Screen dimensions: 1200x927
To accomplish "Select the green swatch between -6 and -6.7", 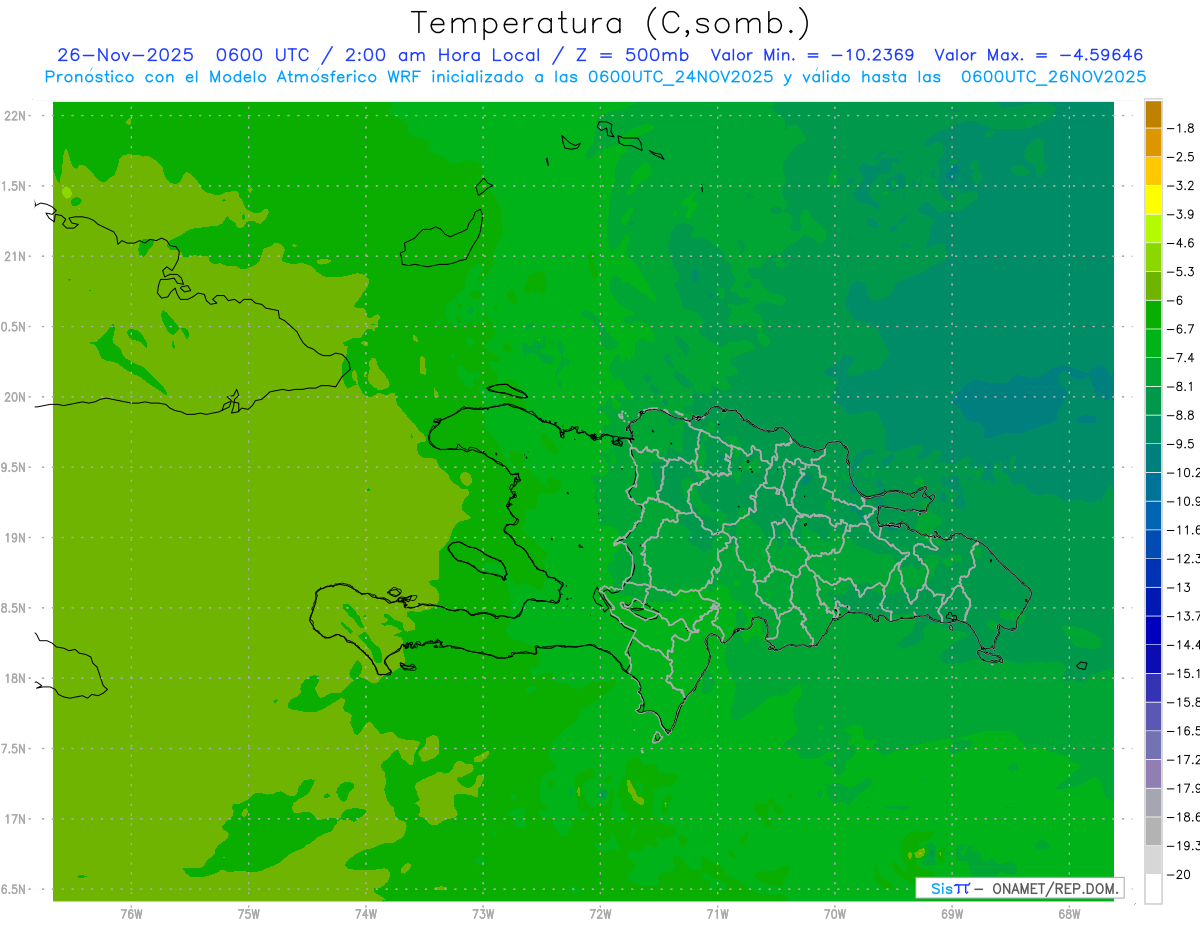I will [1153, 315].
